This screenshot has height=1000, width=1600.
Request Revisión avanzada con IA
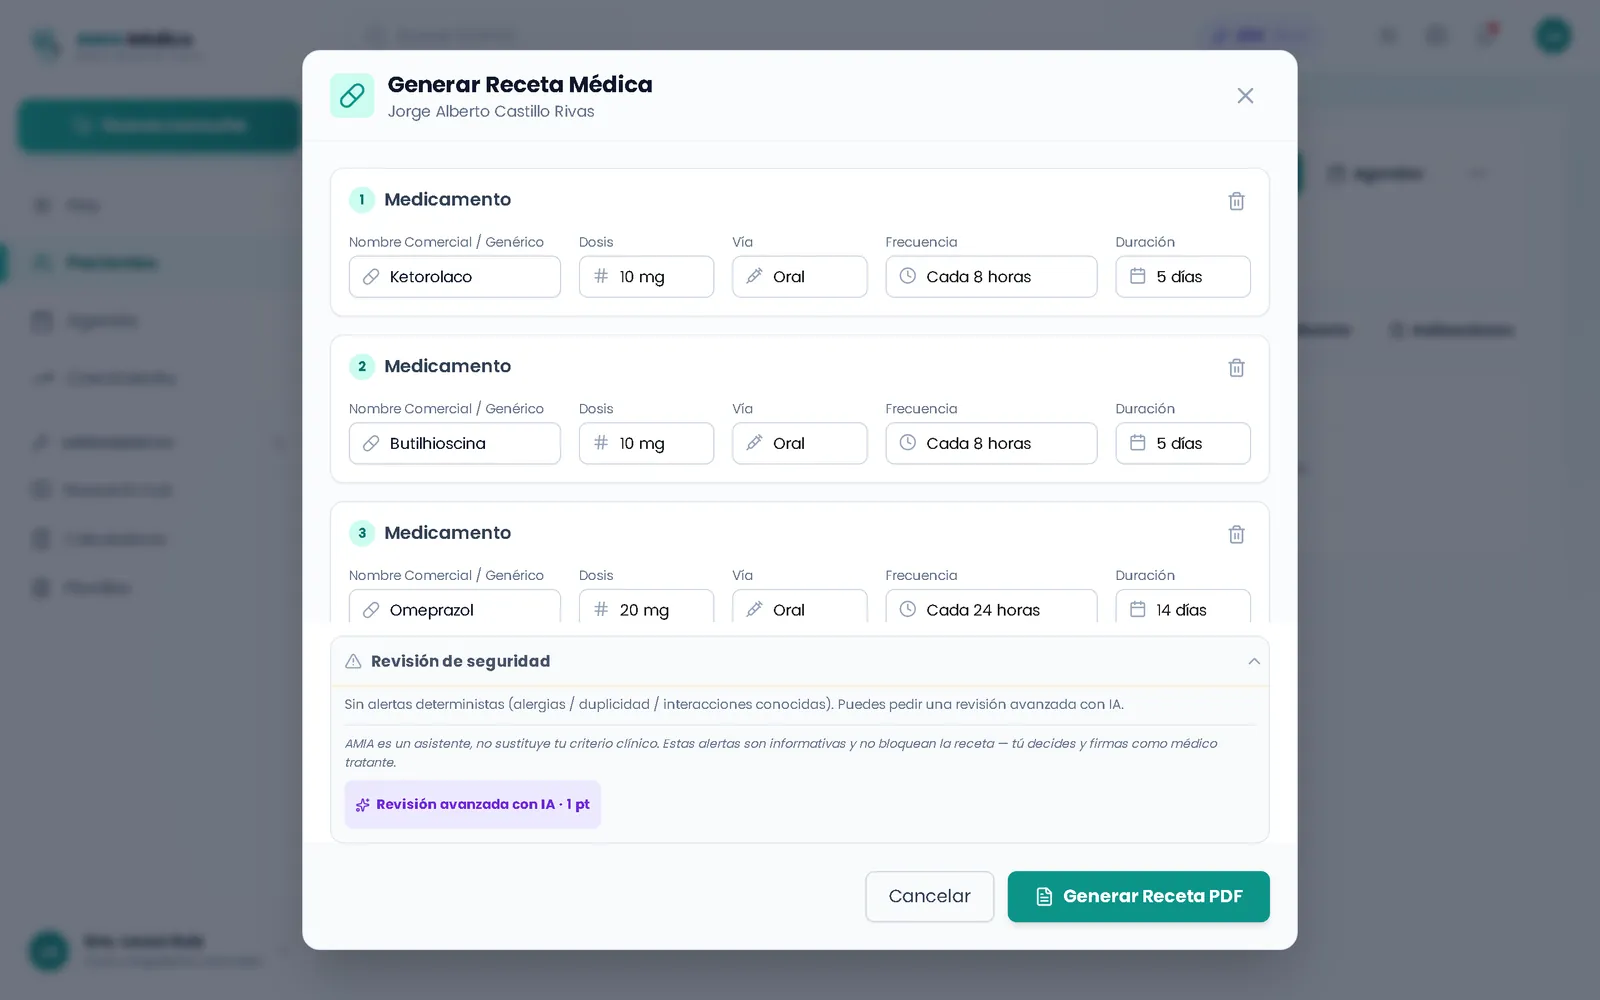tap(473, 804)
